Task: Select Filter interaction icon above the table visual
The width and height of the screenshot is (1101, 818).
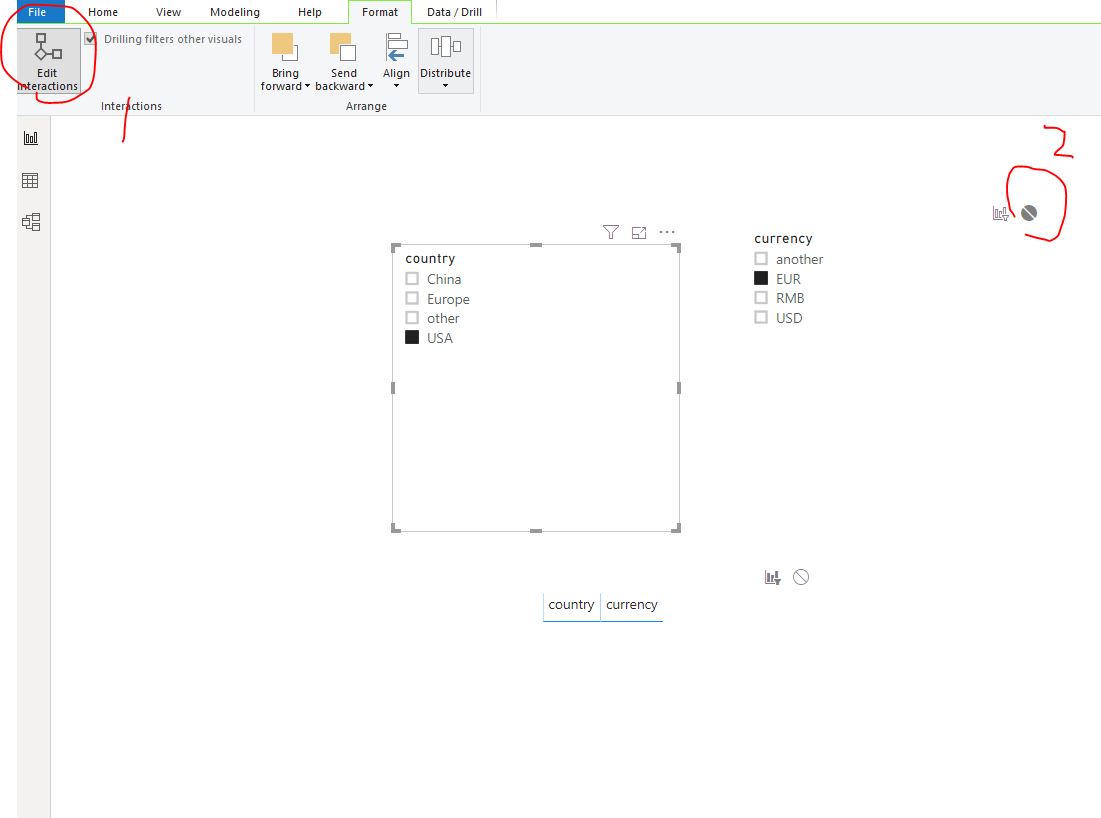Action: pos(772,577)
